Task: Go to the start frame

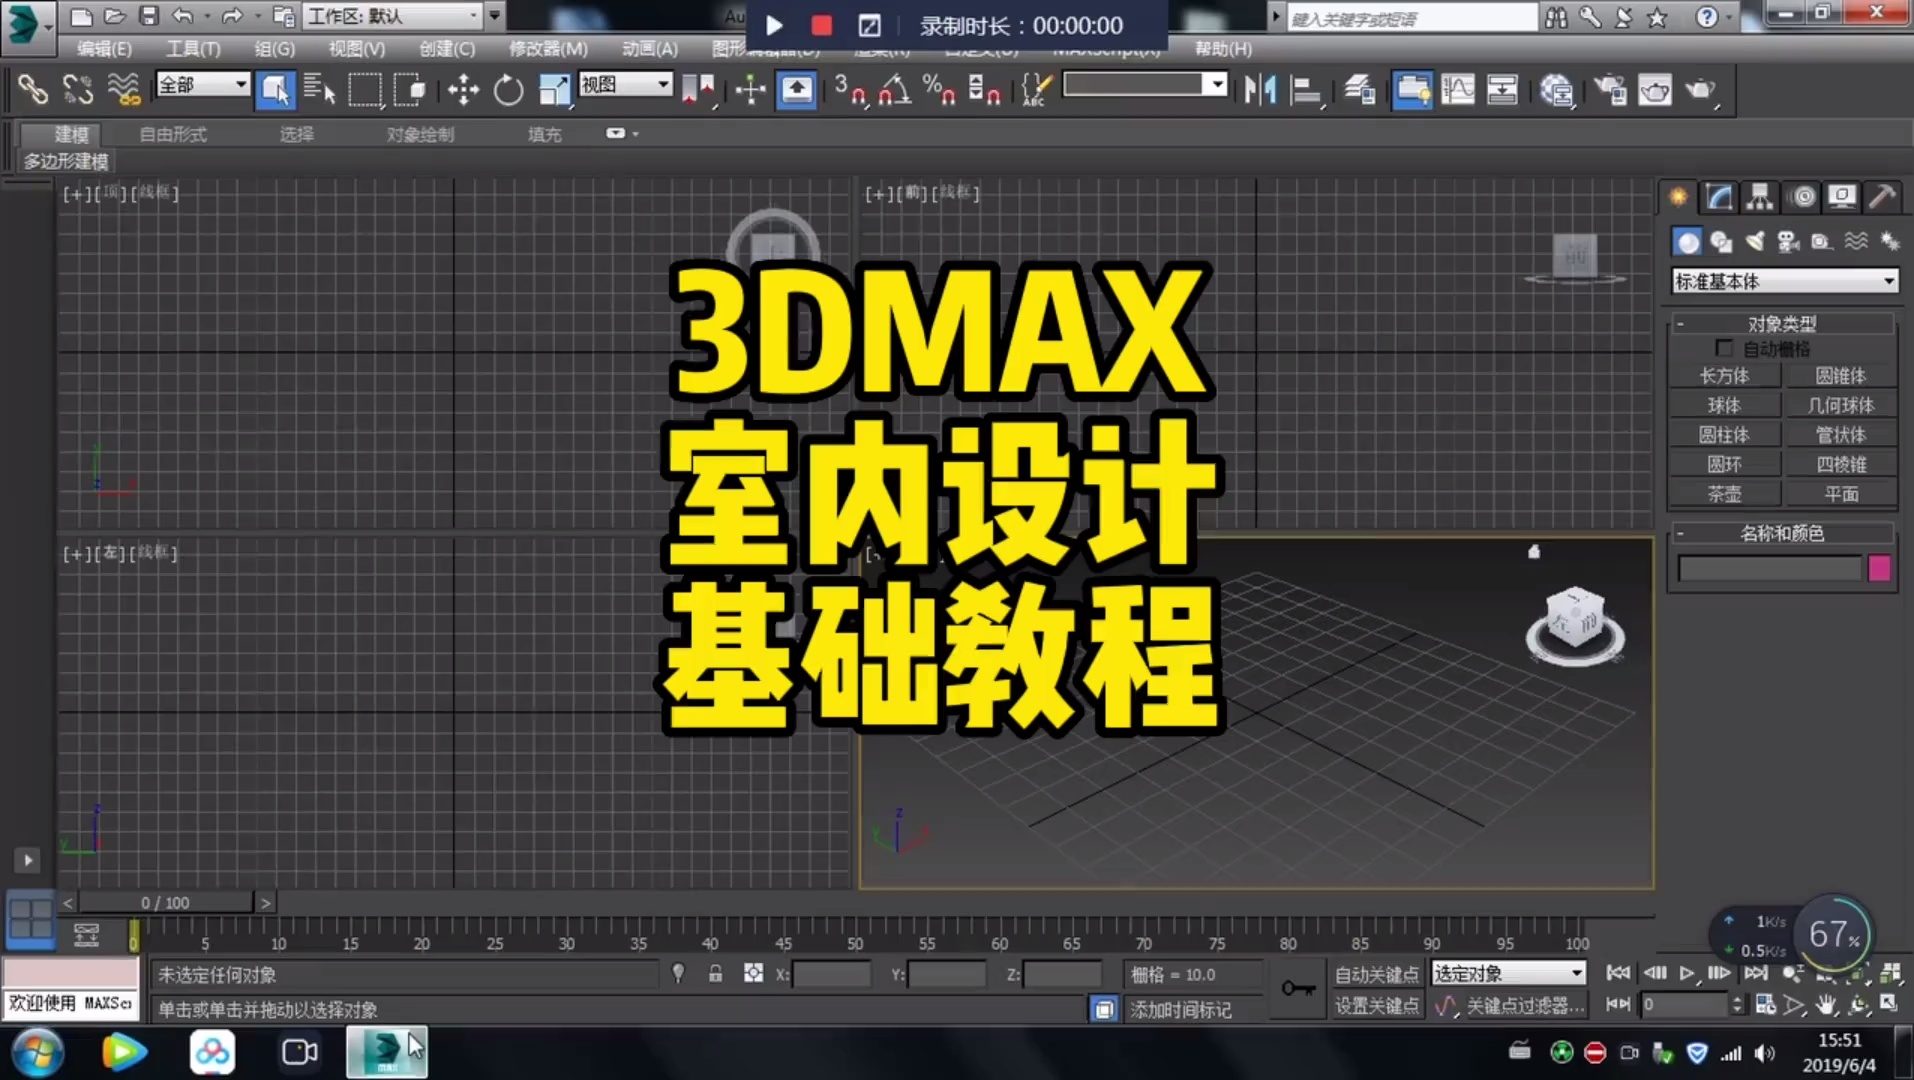Action: (1618, 973)
